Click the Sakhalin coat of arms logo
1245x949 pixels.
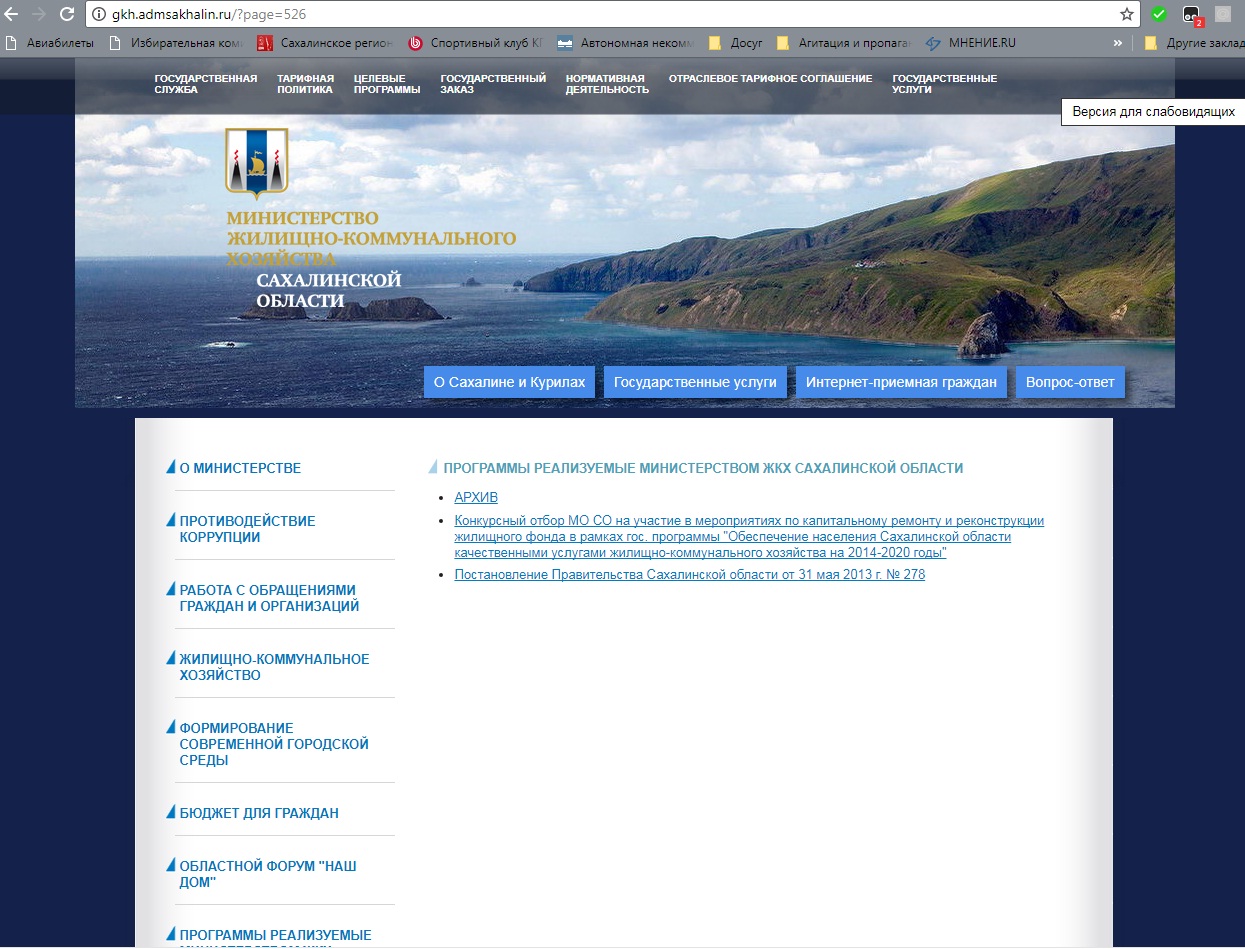click(257, 163)
